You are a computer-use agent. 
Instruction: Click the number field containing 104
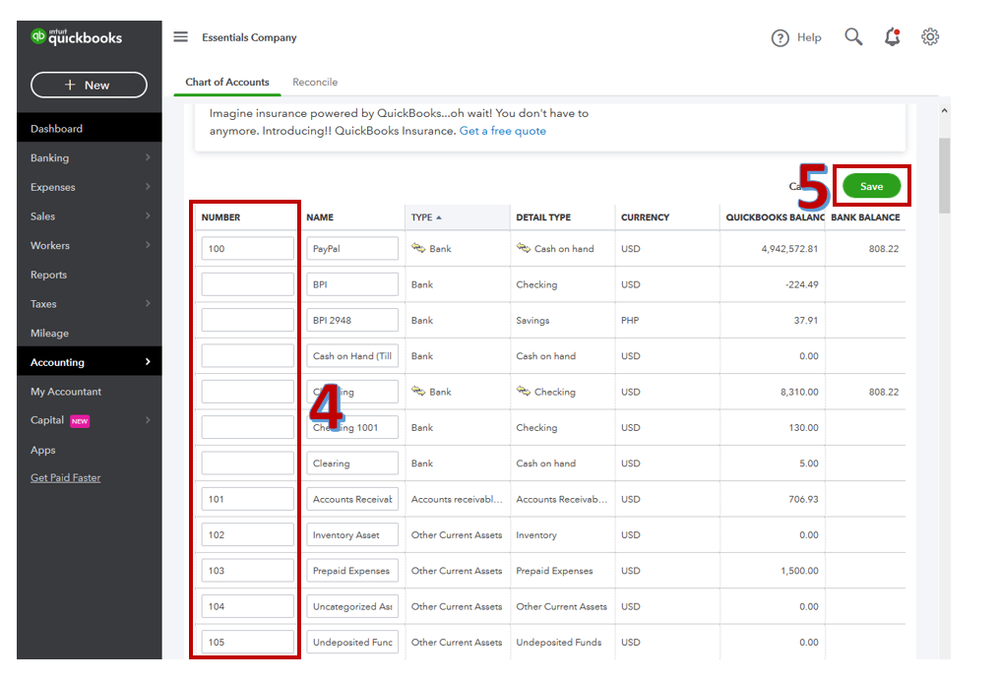click(x=247, y=606)
